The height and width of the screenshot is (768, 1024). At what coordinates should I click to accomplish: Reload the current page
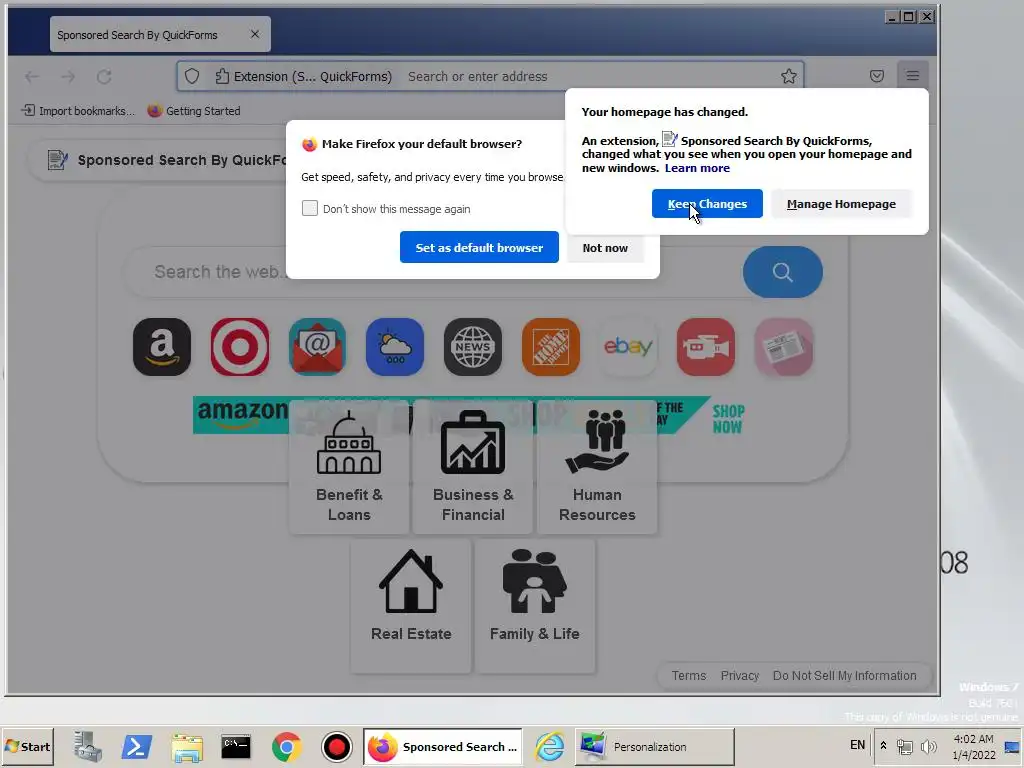(104, 76)
